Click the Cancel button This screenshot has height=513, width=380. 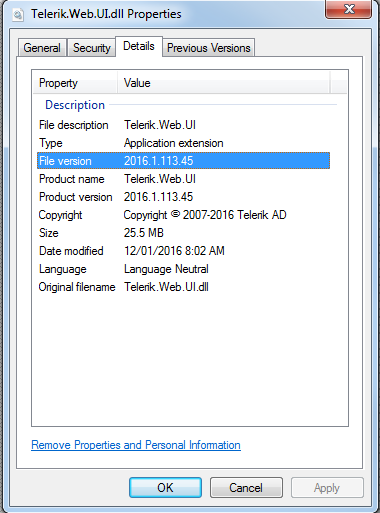click(x=246, y=487)
